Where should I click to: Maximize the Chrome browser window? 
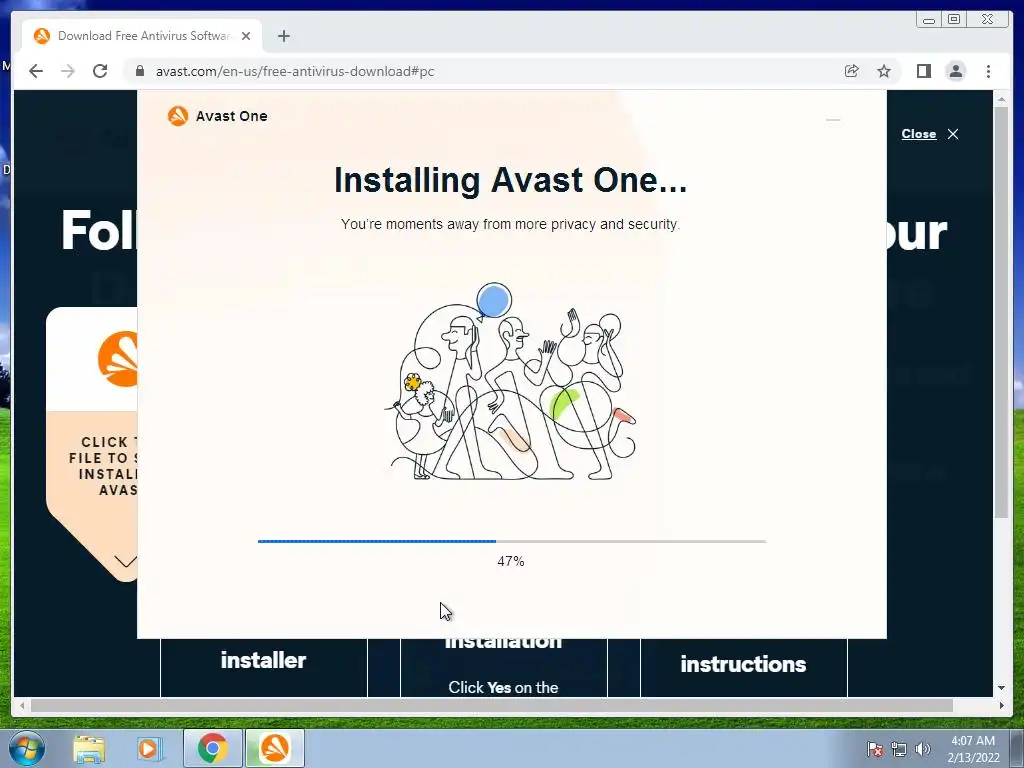pos(954,20)
